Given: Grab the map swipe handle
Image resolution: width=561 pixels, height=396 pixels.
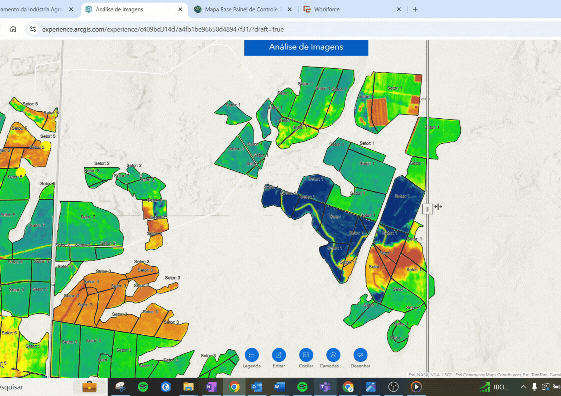Looking at the screenshot, I should 427,208.
